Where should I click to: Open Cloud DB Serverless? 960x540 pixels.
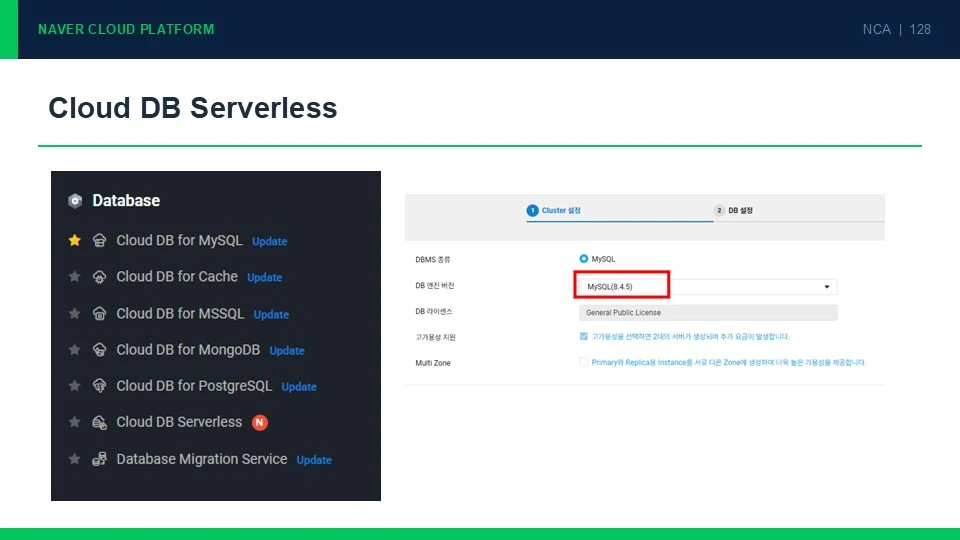tap(179, 422)
